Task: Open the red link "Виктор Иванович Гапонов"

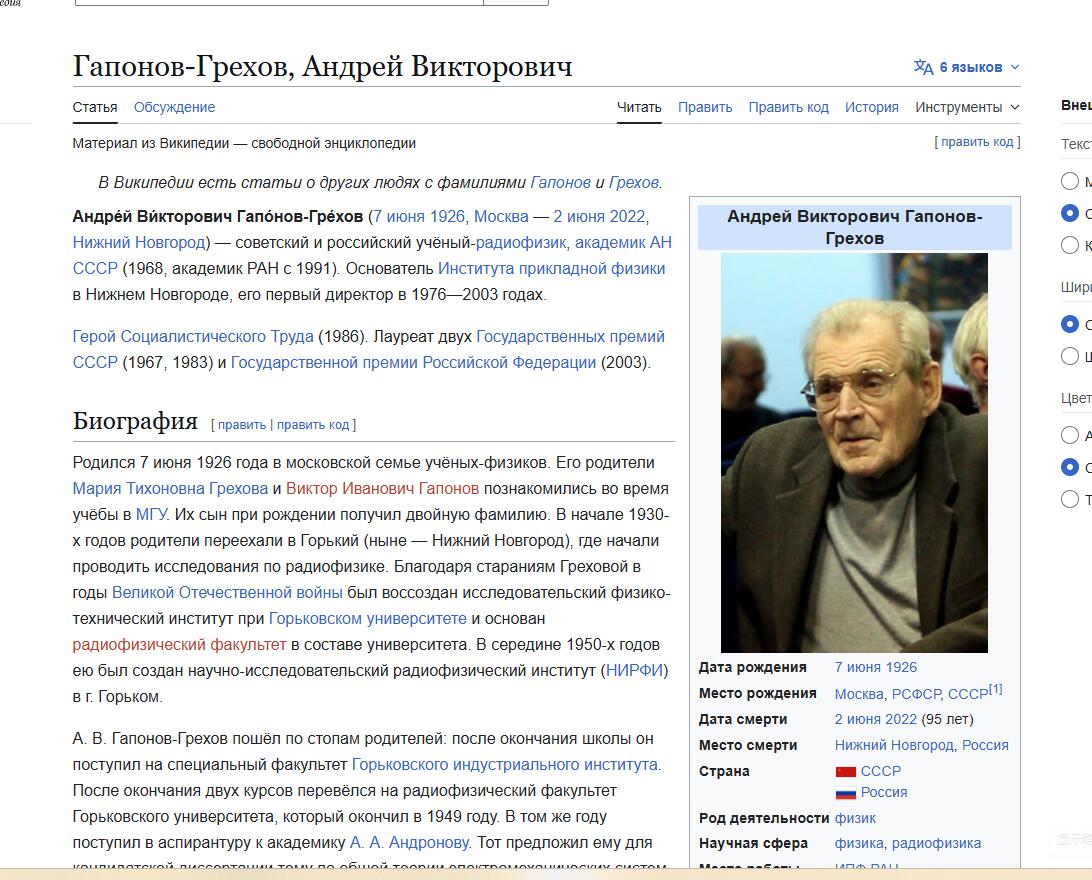Action: tap(382, 488)
